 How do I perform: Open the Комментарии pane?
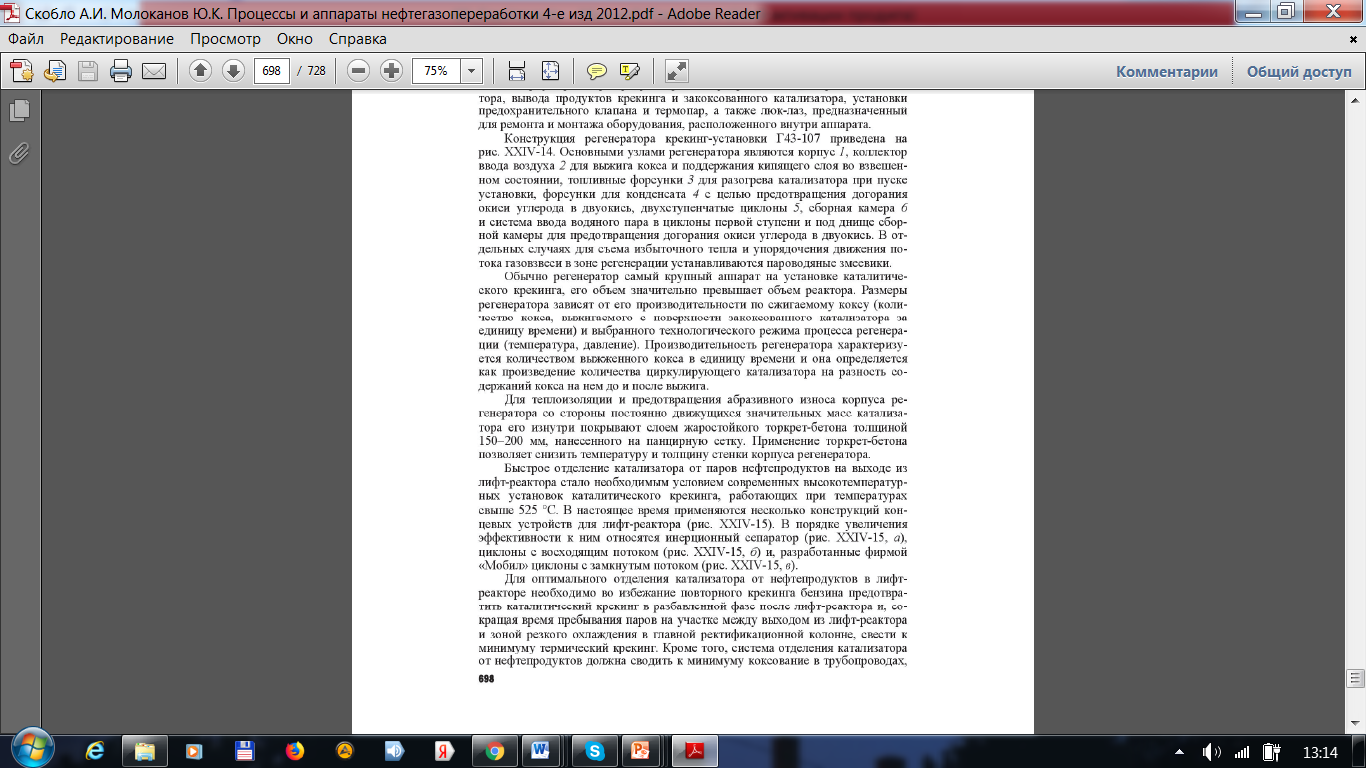click(1167, 71)
